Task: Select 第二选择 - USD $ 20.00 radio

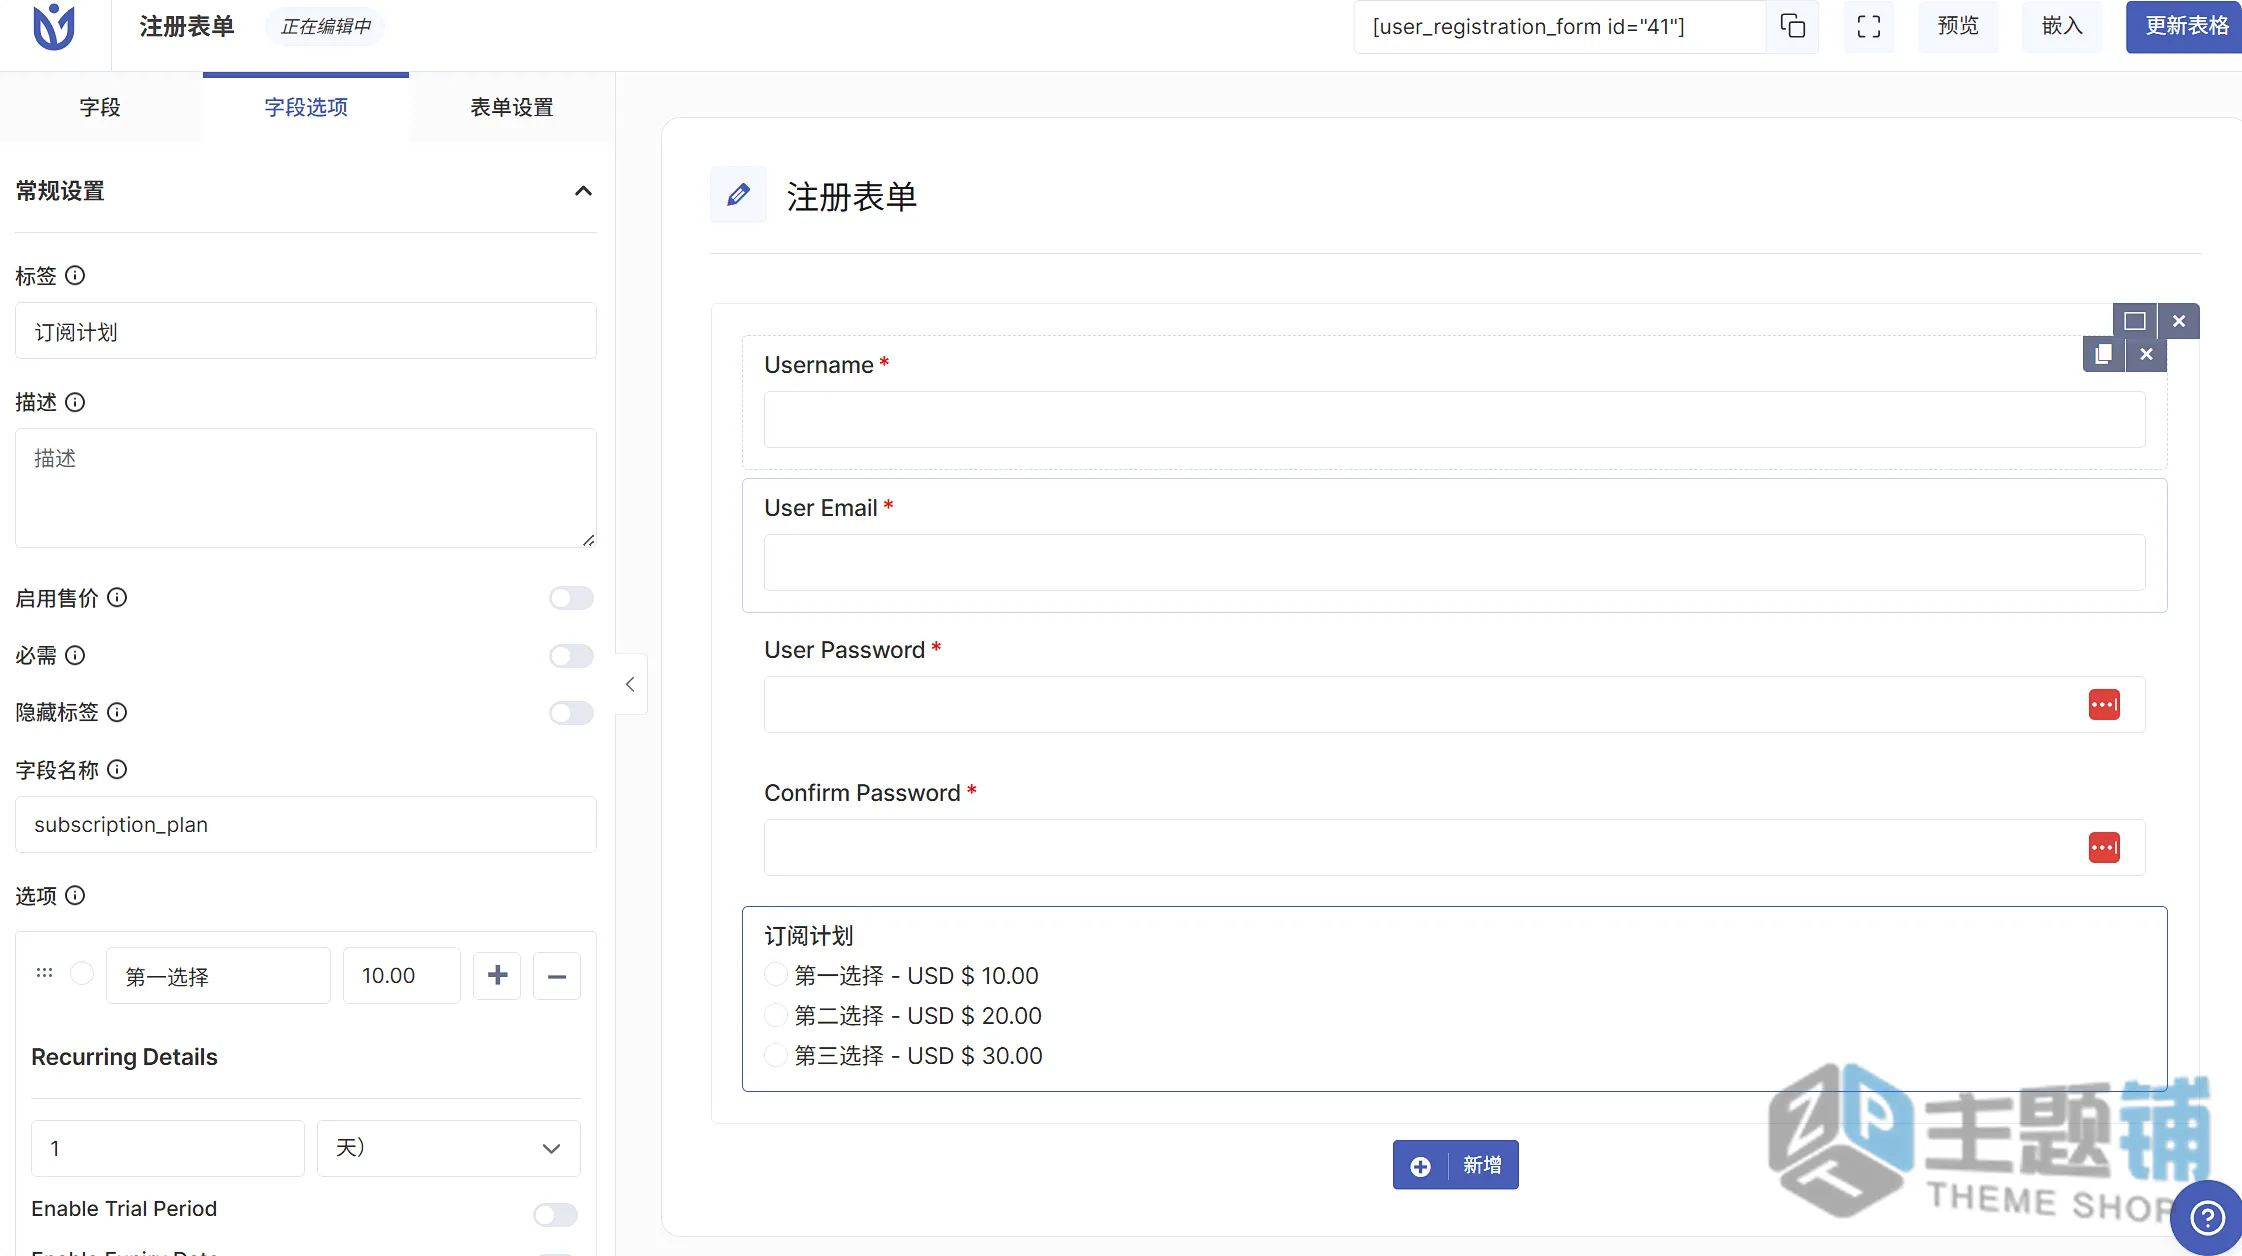Action: 776,1015
